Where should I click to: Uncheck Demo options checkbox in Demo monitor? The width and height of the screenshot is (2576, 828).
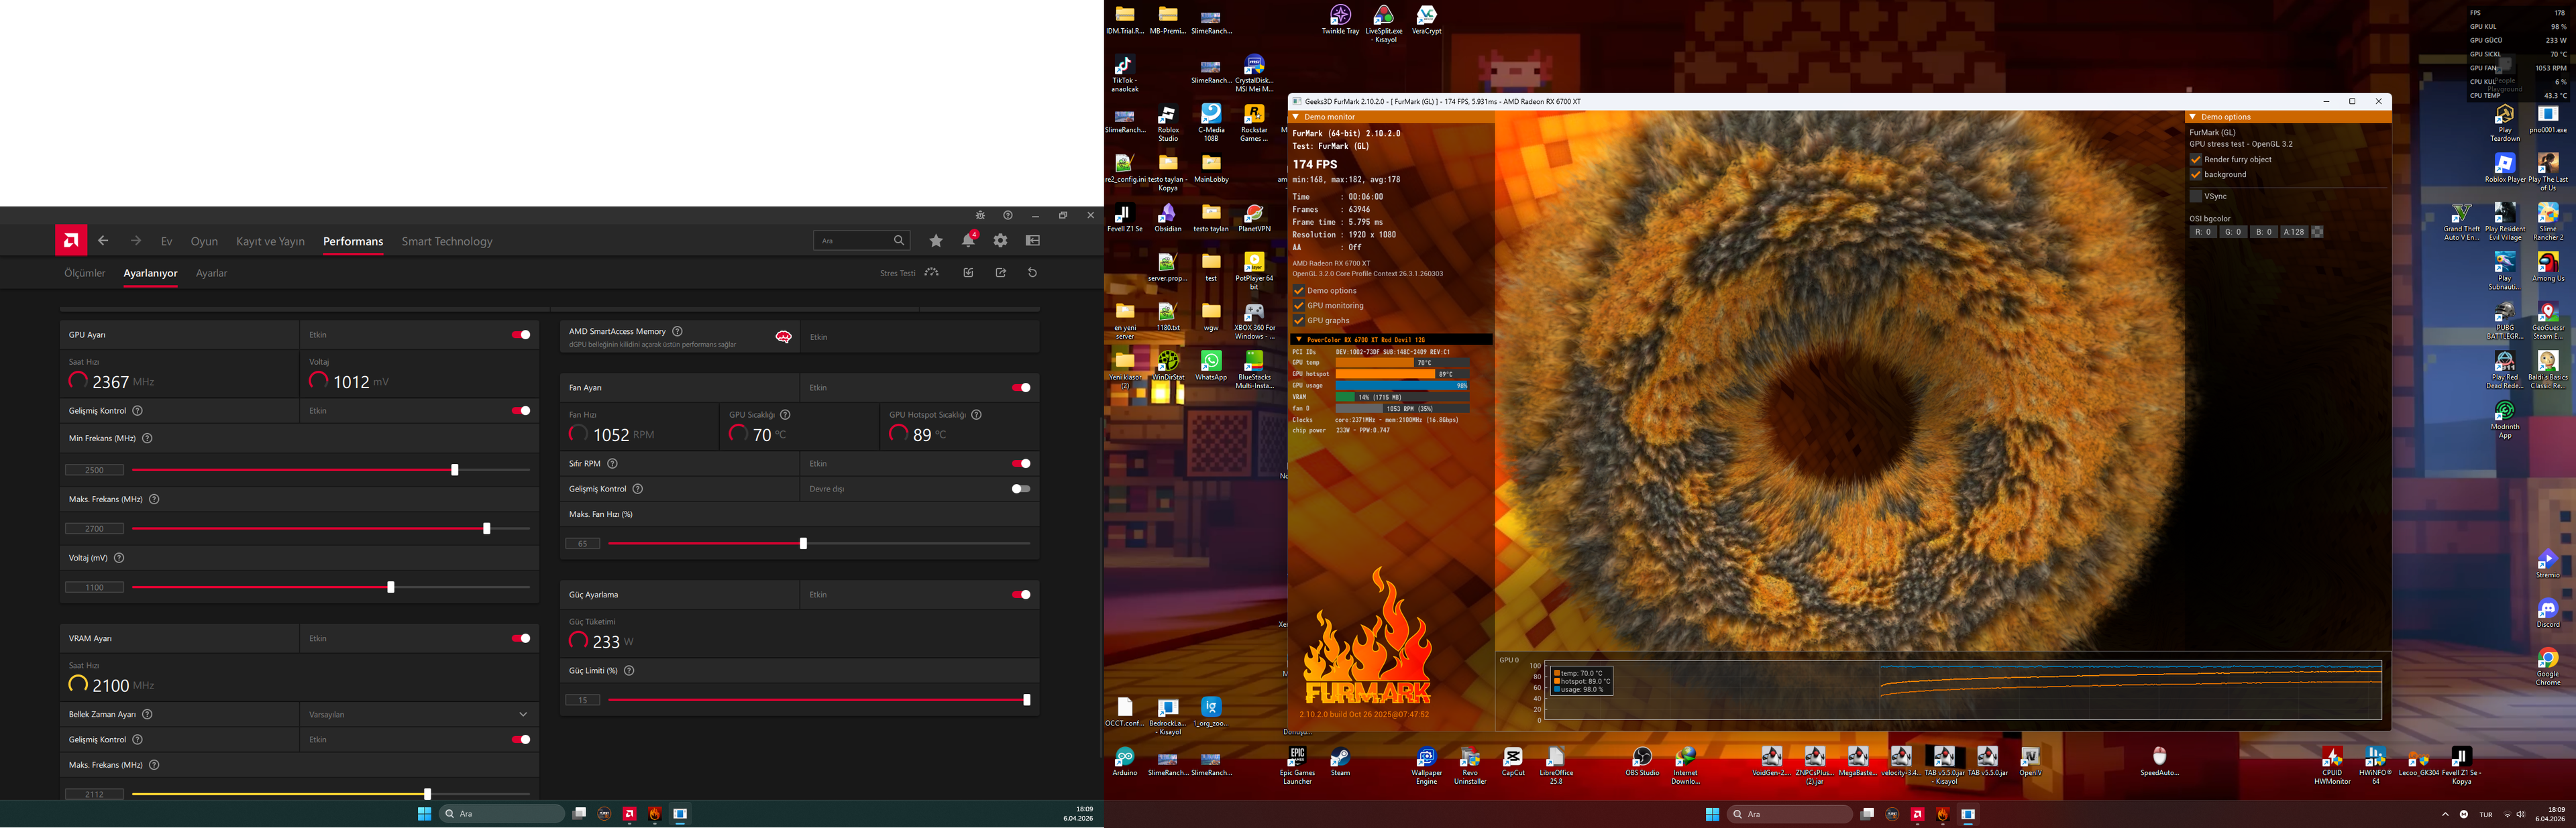tap(1299, 290)
